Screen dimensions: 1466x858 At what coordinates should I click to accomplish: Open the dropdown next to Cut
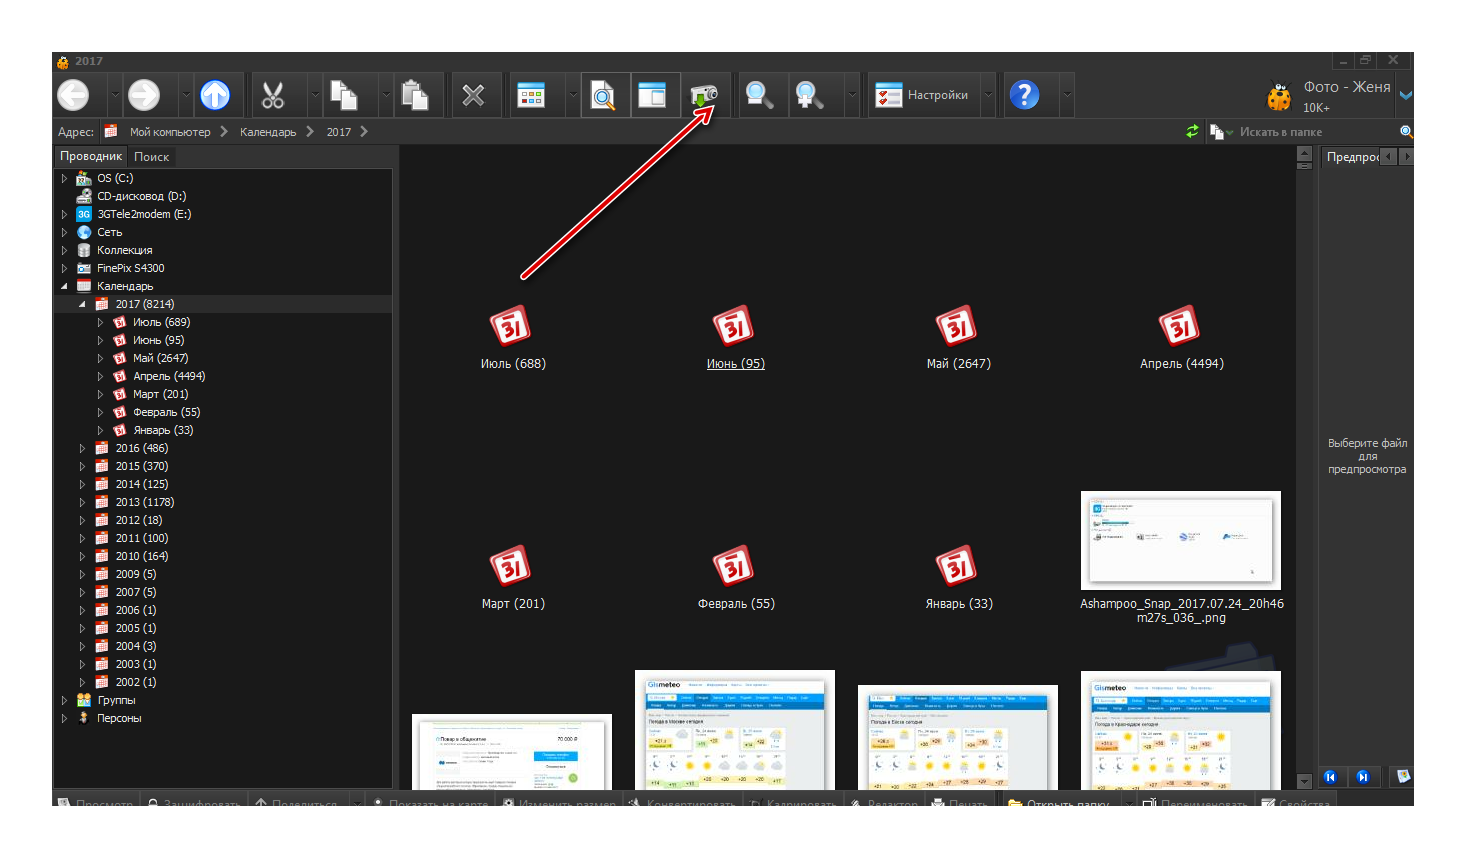click(x=314, y=95)
